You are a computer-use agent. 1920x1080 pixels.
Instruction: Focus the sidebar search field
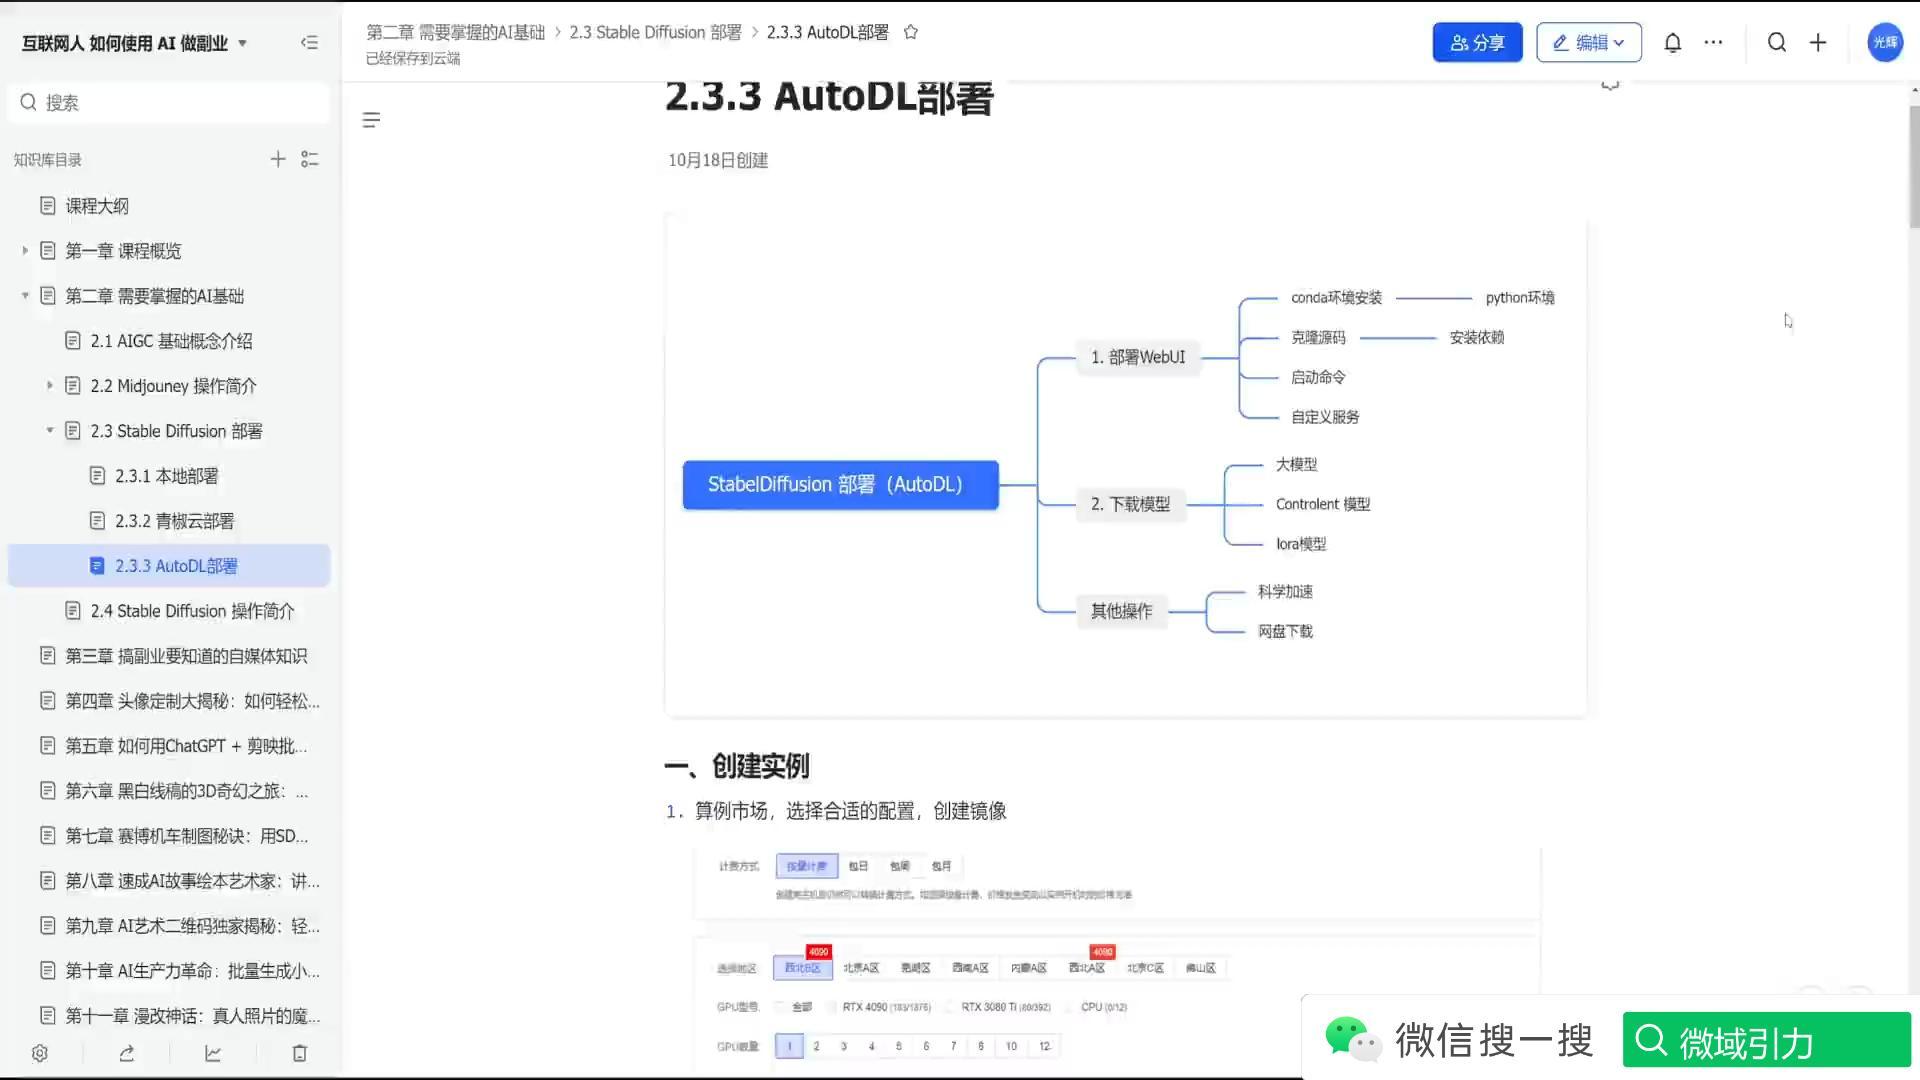coord(168,102)
